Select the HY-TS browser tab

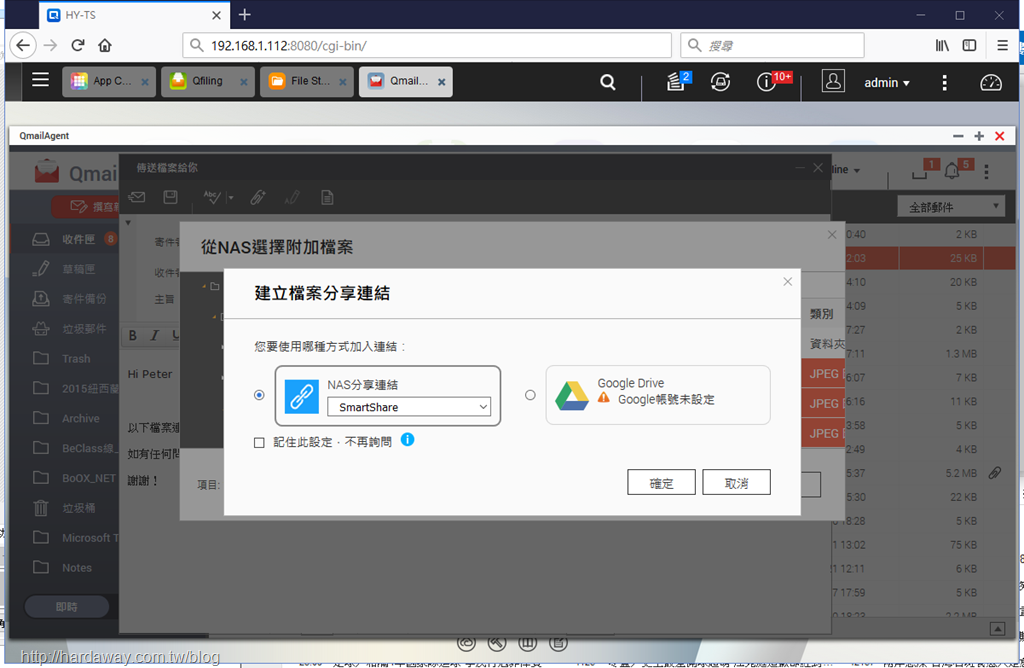135,15
